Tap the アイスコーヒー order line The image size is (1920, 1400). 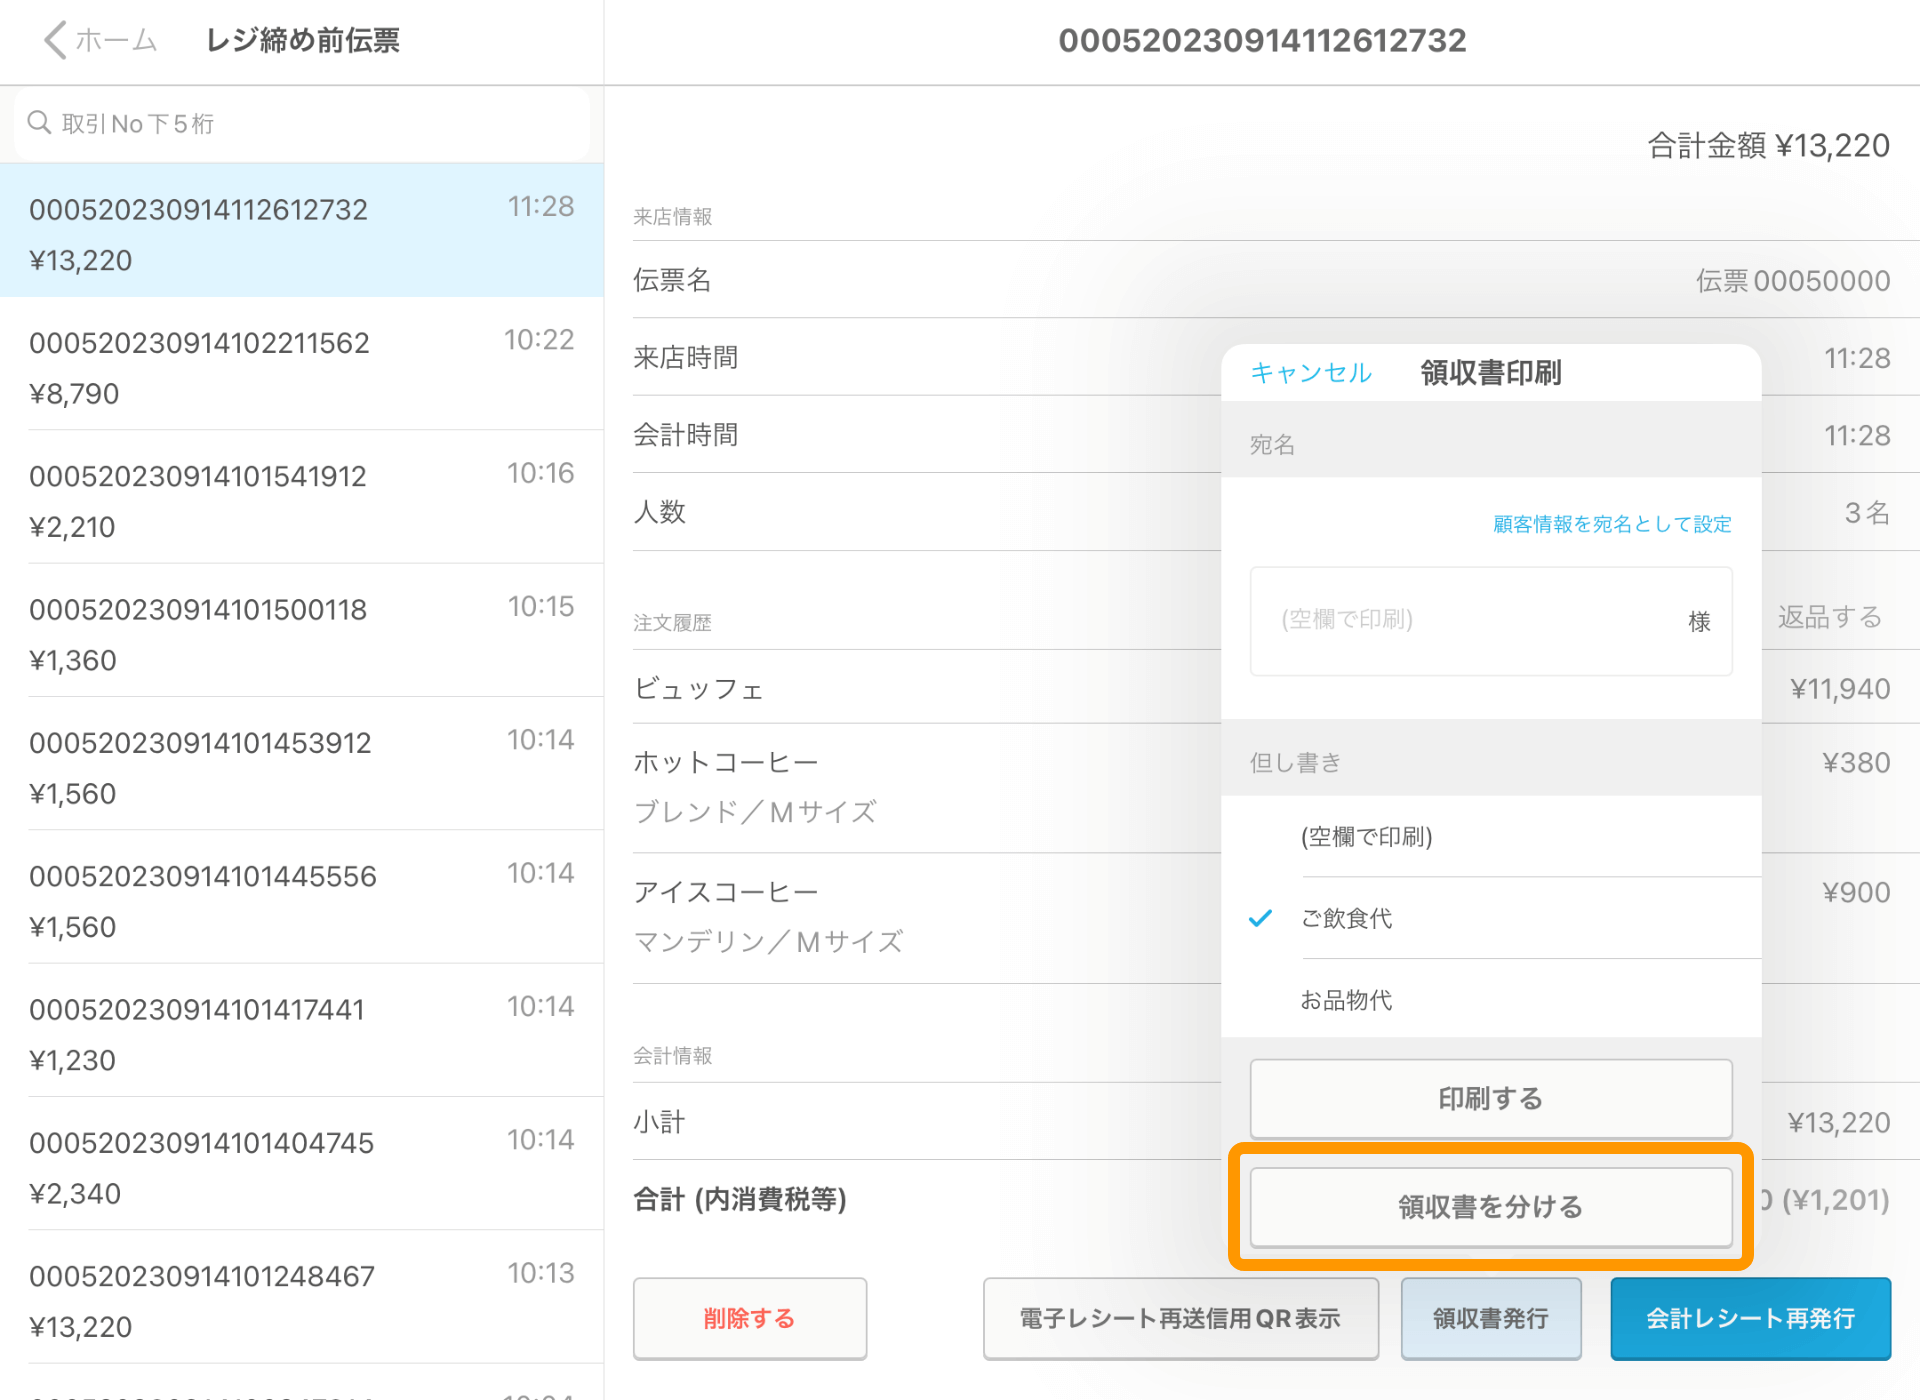click(926, 918)
